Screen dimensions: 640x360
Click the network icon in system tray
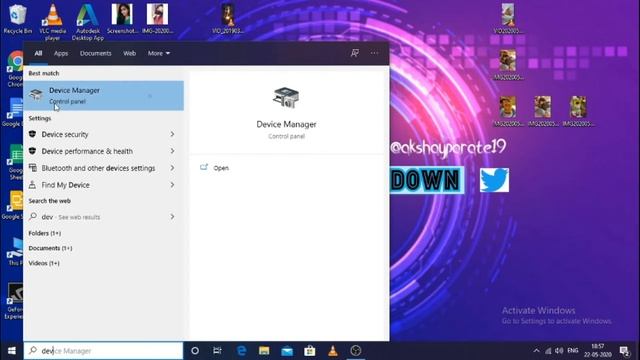point(548,351)
